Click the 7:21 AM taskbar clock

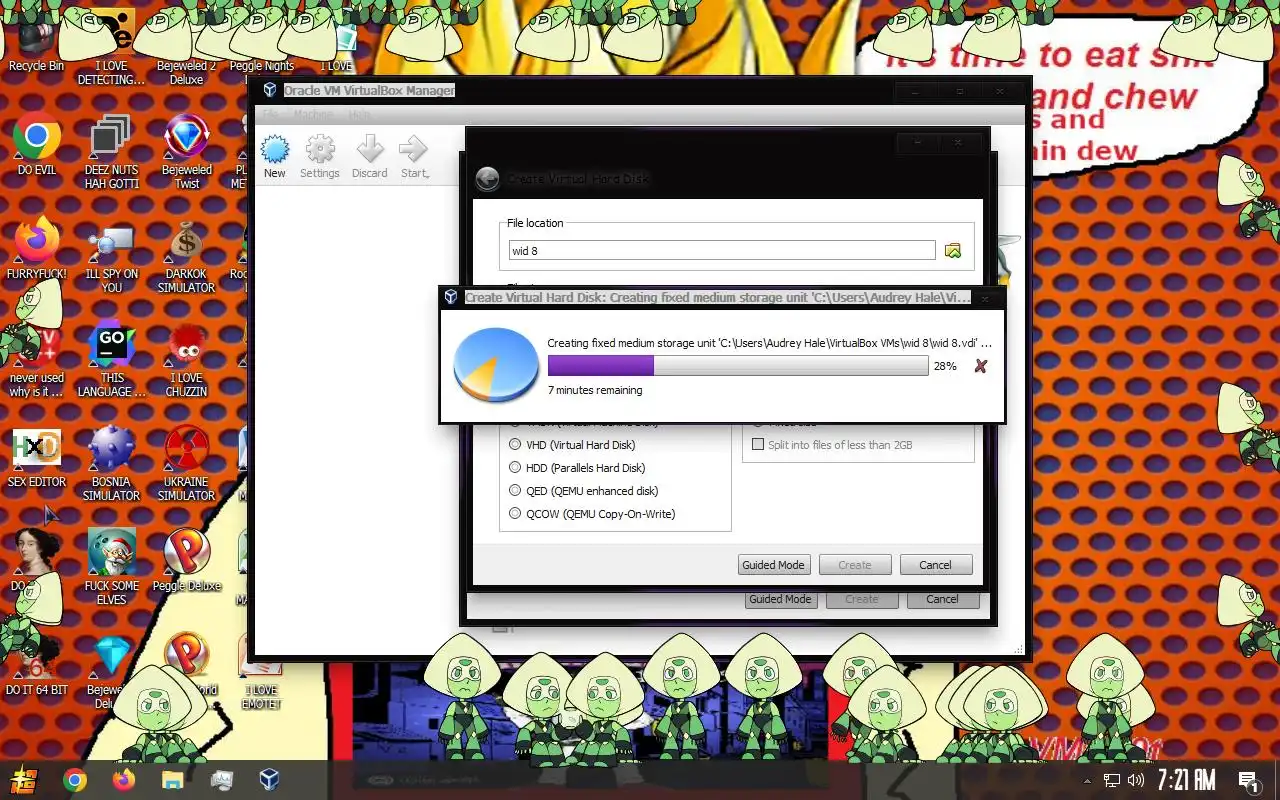(x=1186, y=780)
